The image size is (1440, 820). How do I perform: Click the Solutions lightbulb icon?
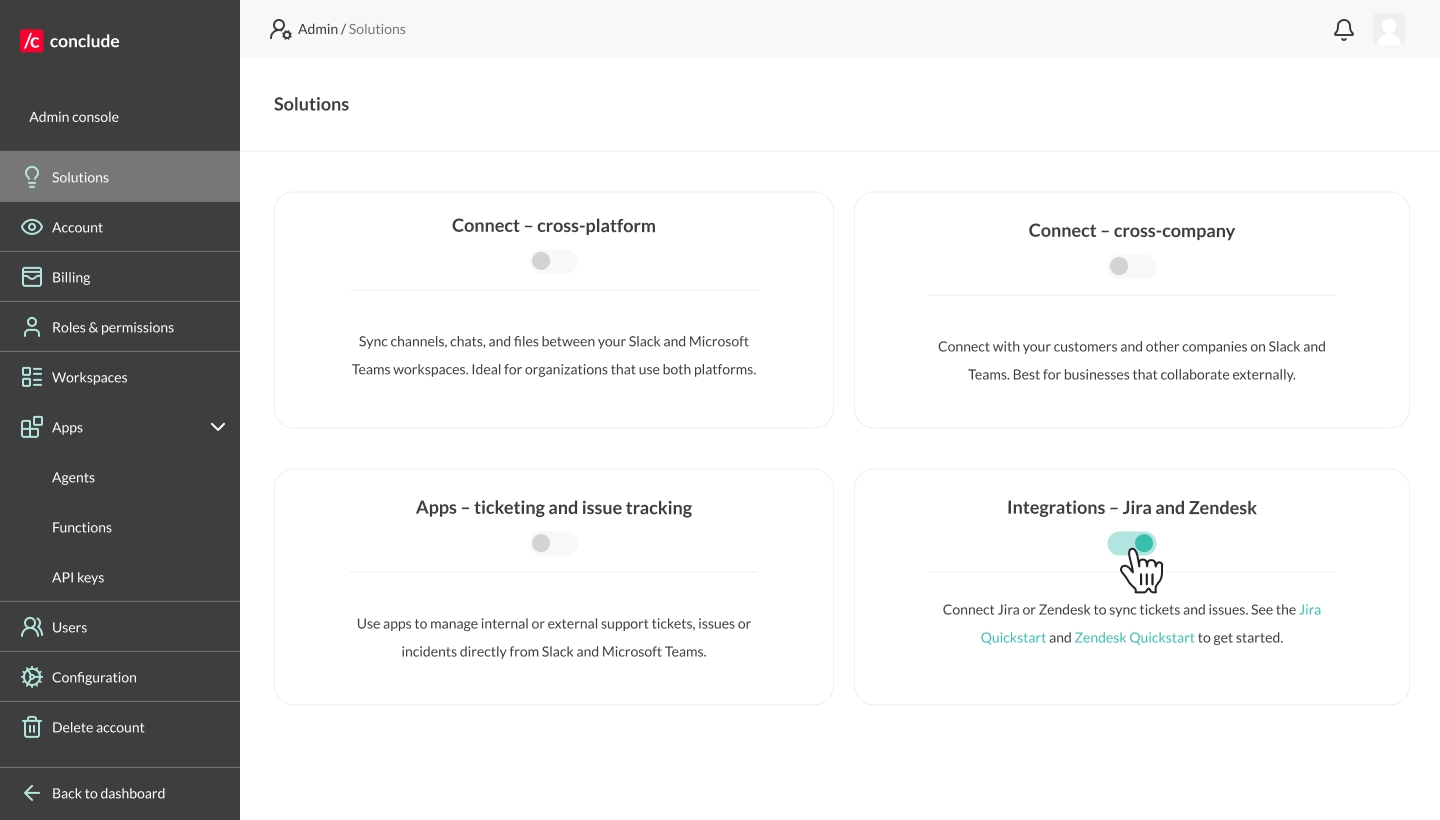pyautogui.click(x=32, y=177)
